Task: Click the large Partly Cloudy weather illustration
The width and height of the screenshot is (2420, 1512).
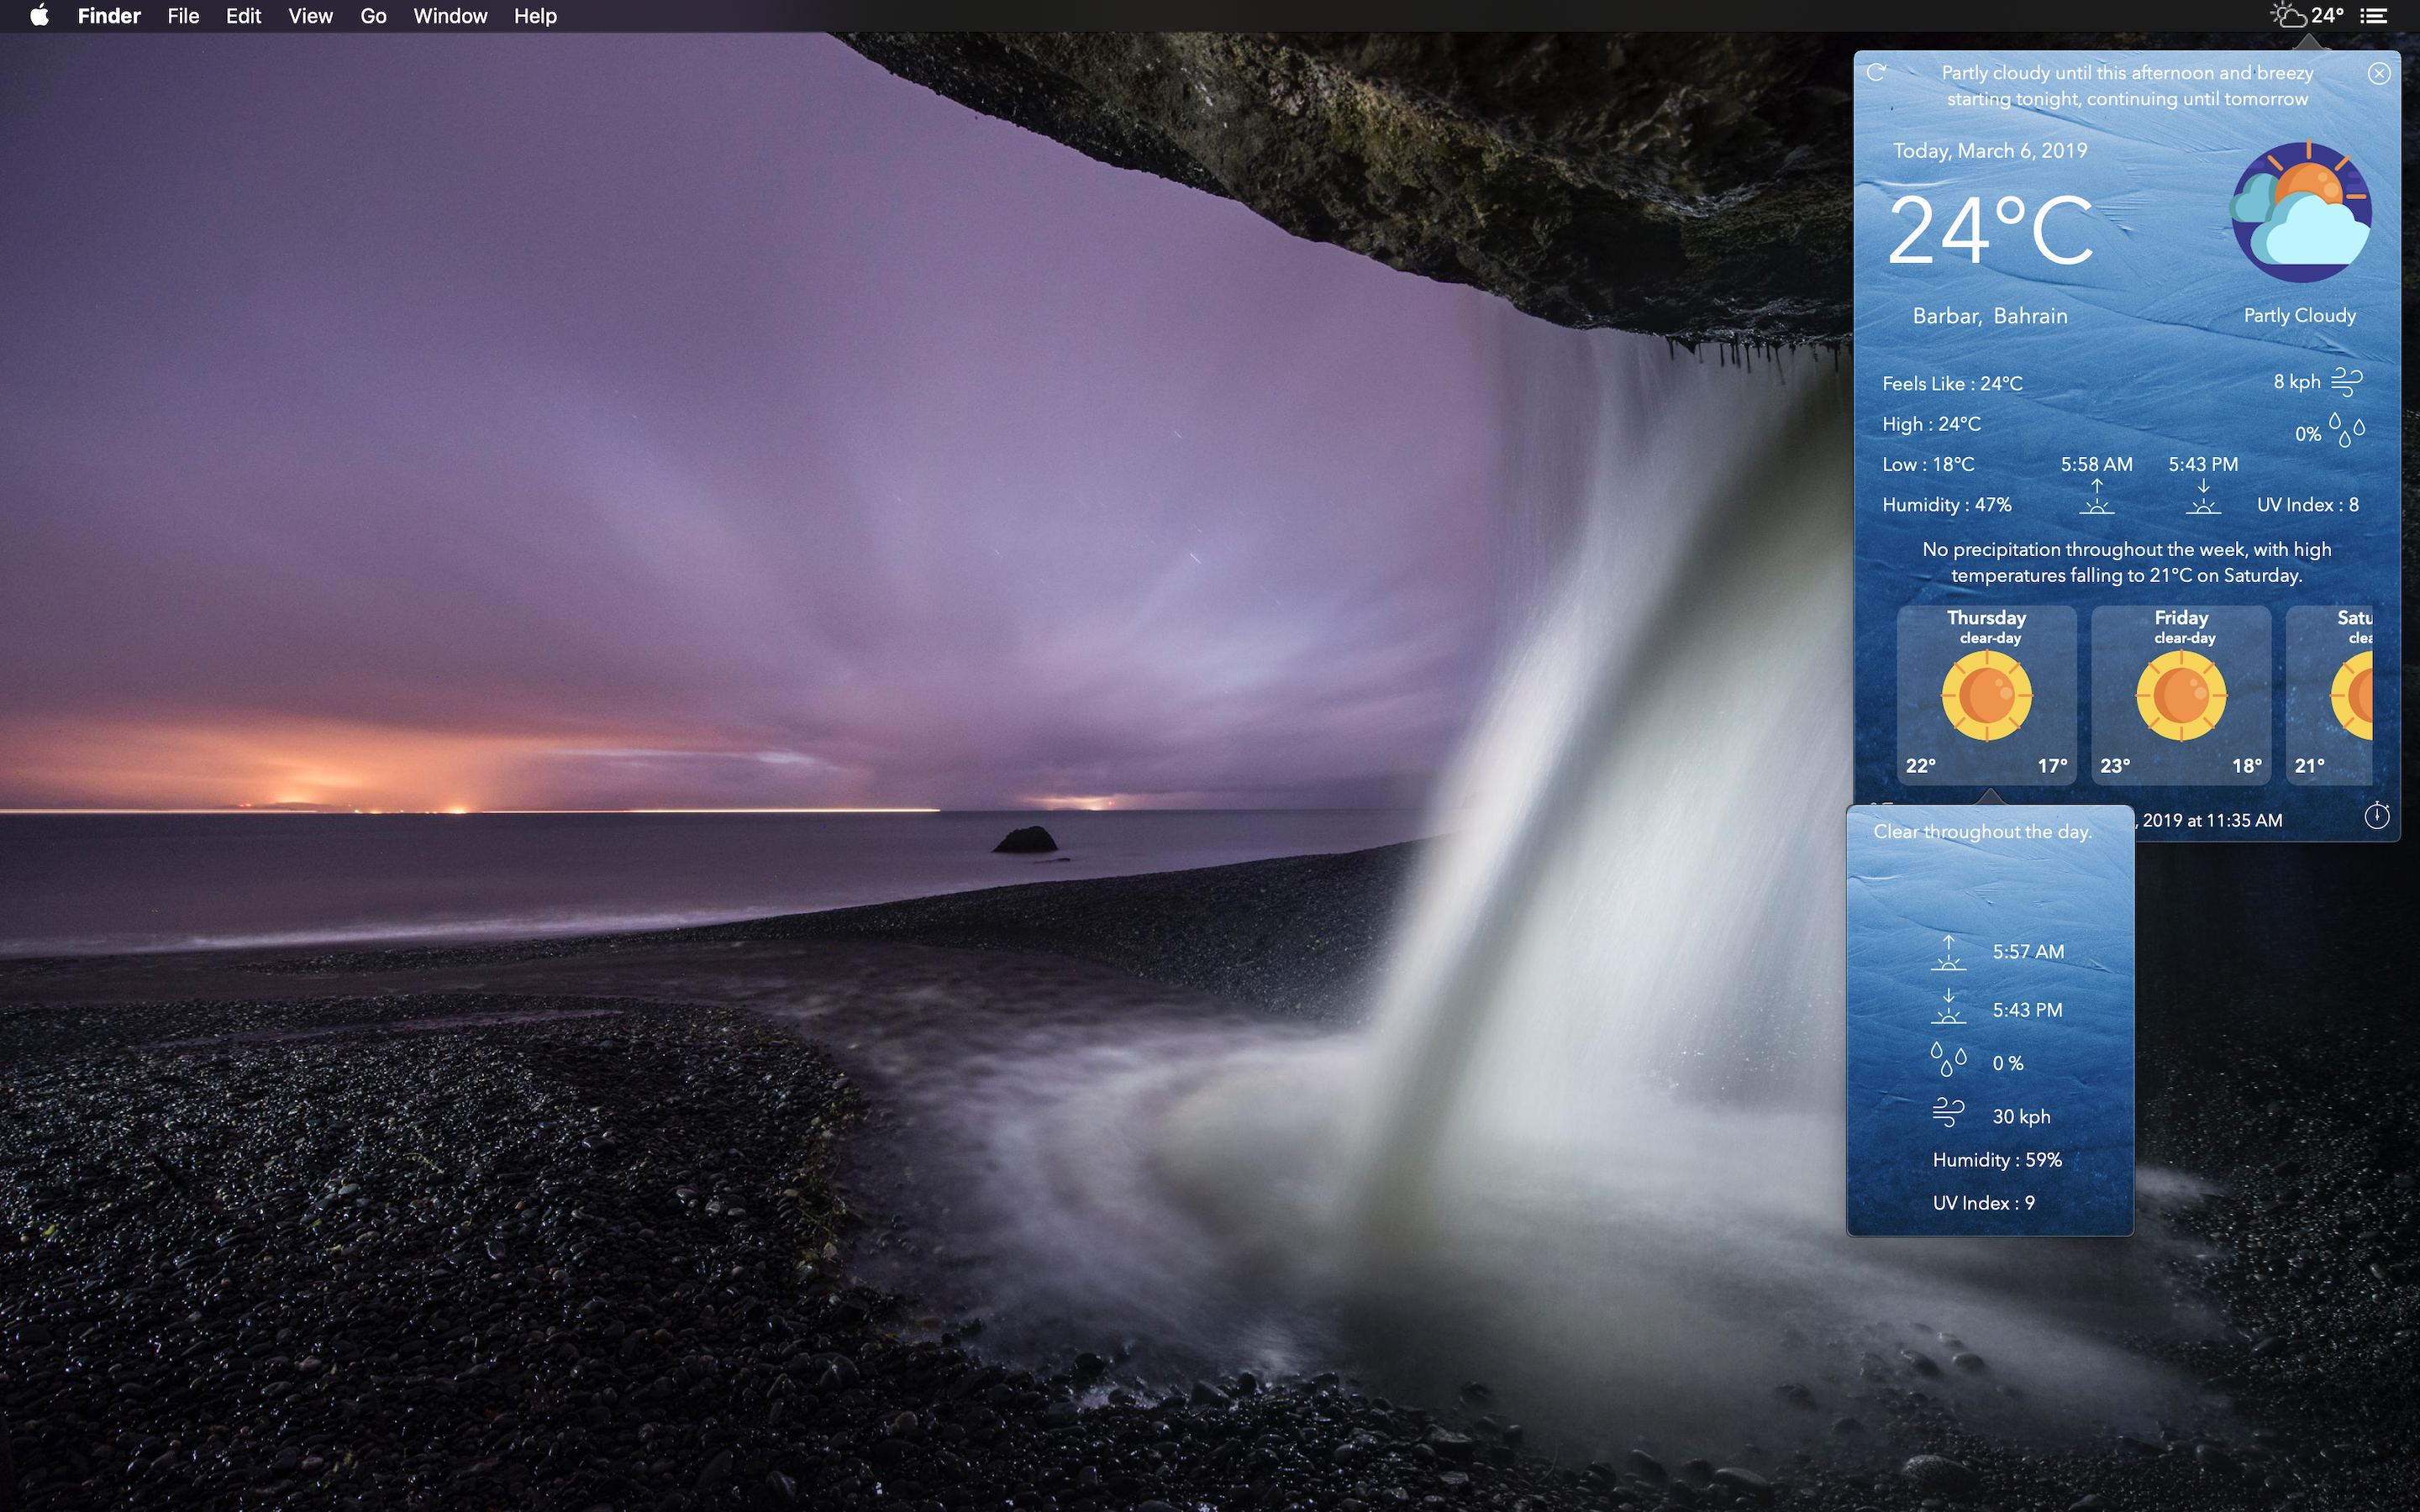Action: click(x=2301, y=211)
